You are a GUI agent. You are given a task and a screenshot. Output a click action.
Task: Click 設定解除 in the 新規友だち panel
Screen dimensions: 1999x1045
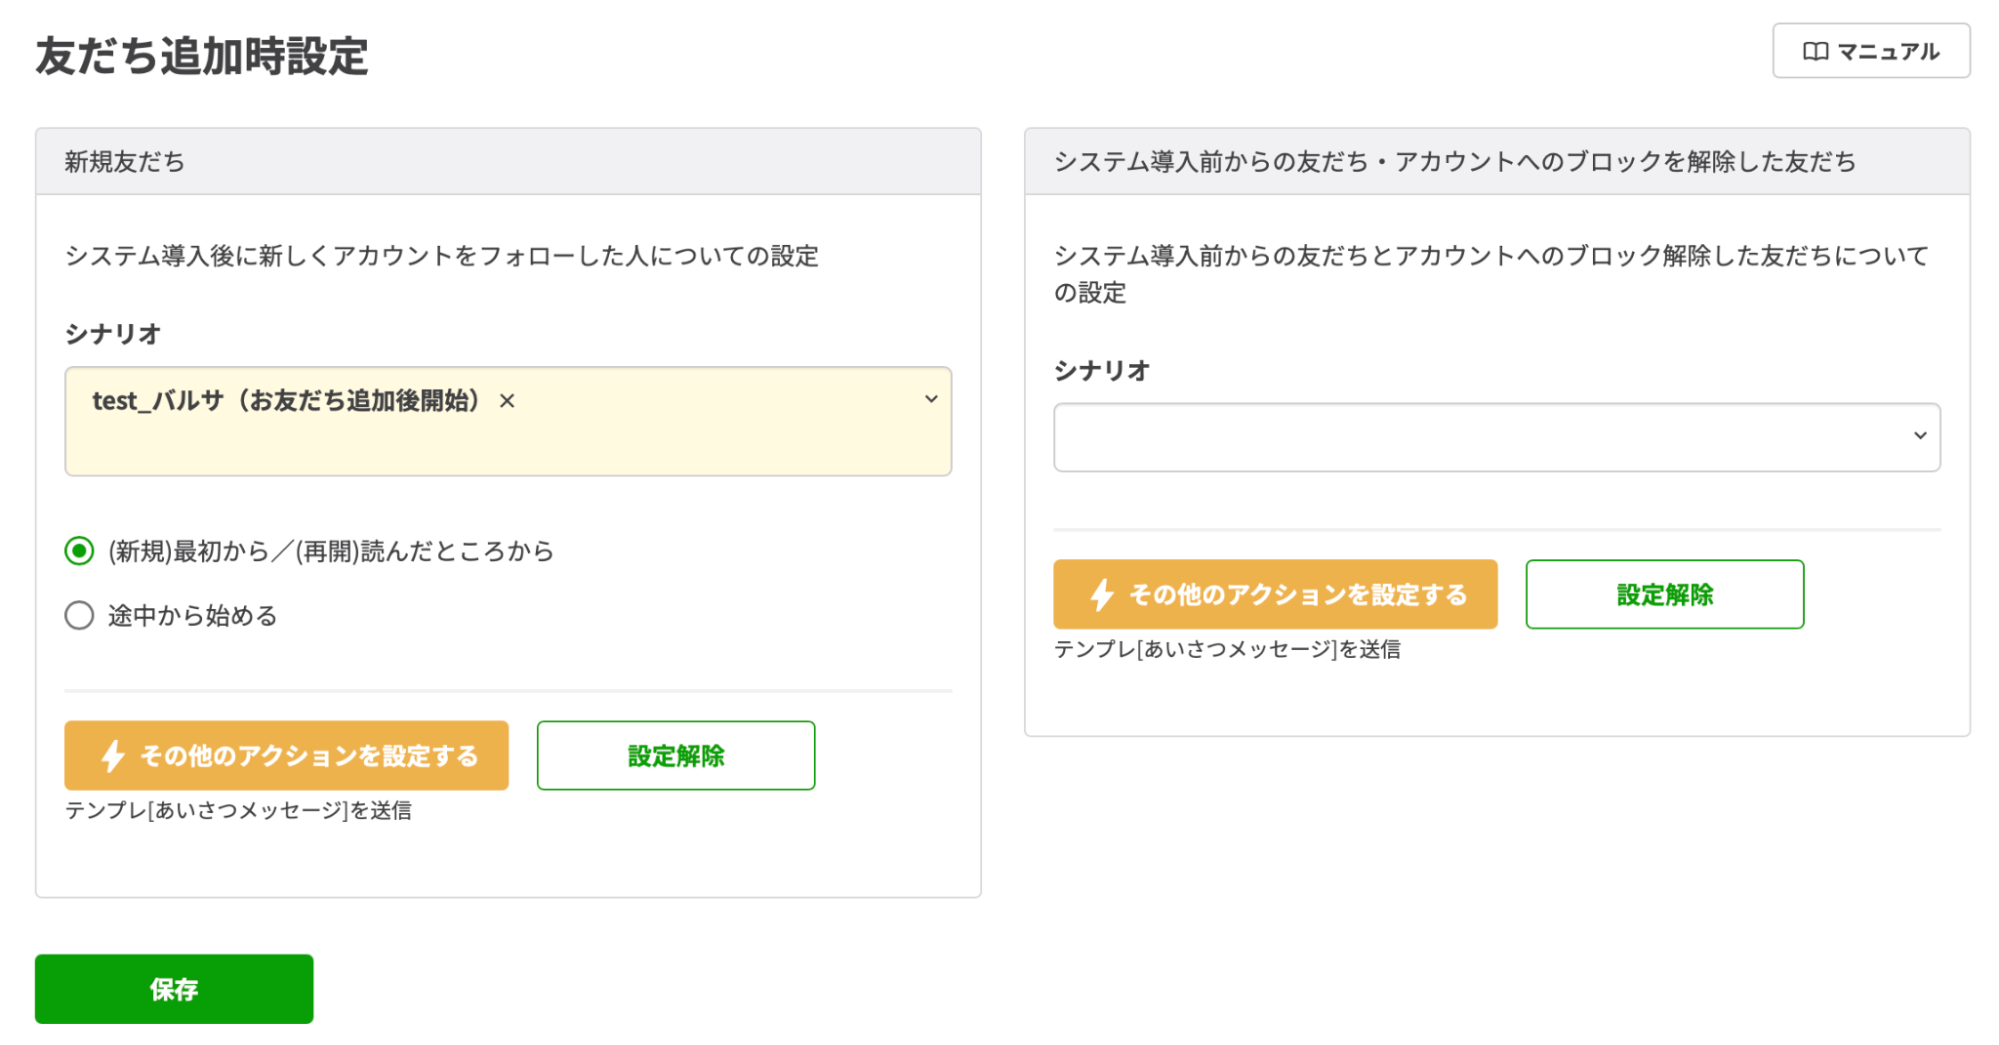(x=676, y=756)
